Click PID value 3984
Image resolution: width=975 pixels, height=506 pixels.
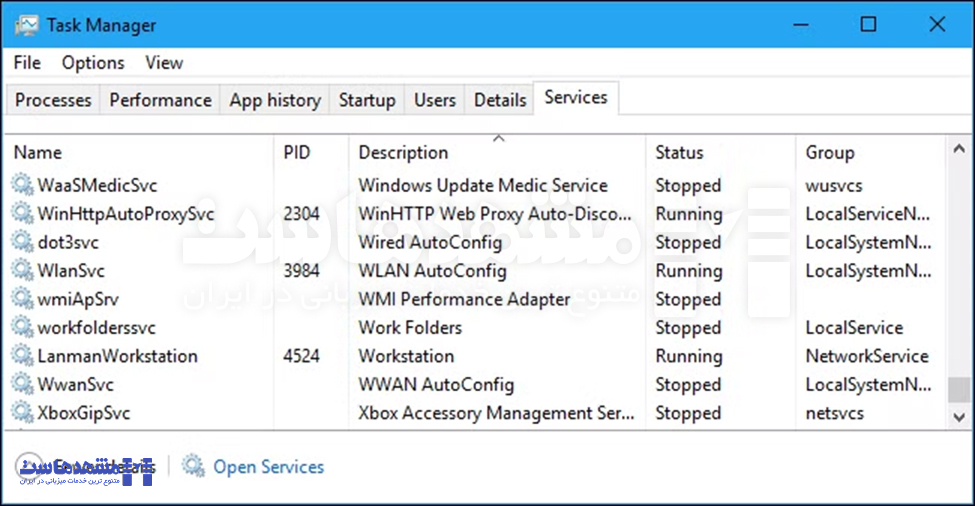[x=301, y=271]
